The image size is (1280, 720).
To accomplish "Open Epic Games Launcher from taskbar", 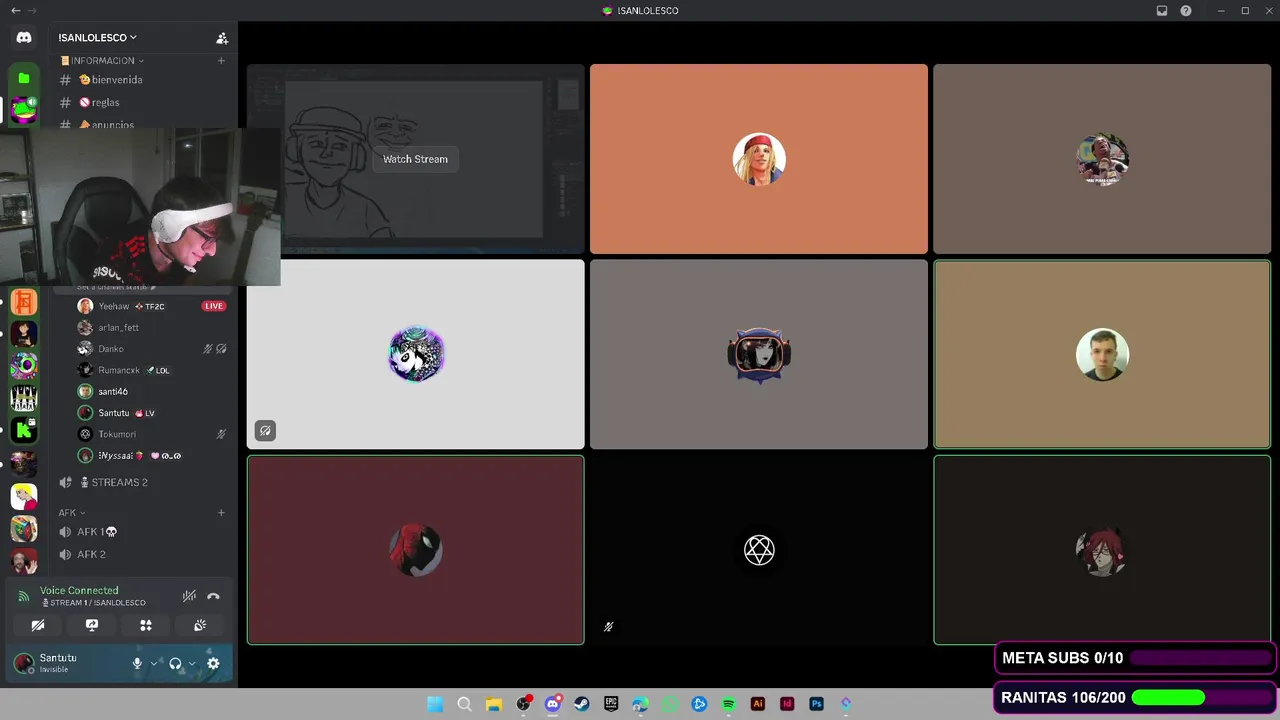I will pyautogui.click(x=611, y=704).
